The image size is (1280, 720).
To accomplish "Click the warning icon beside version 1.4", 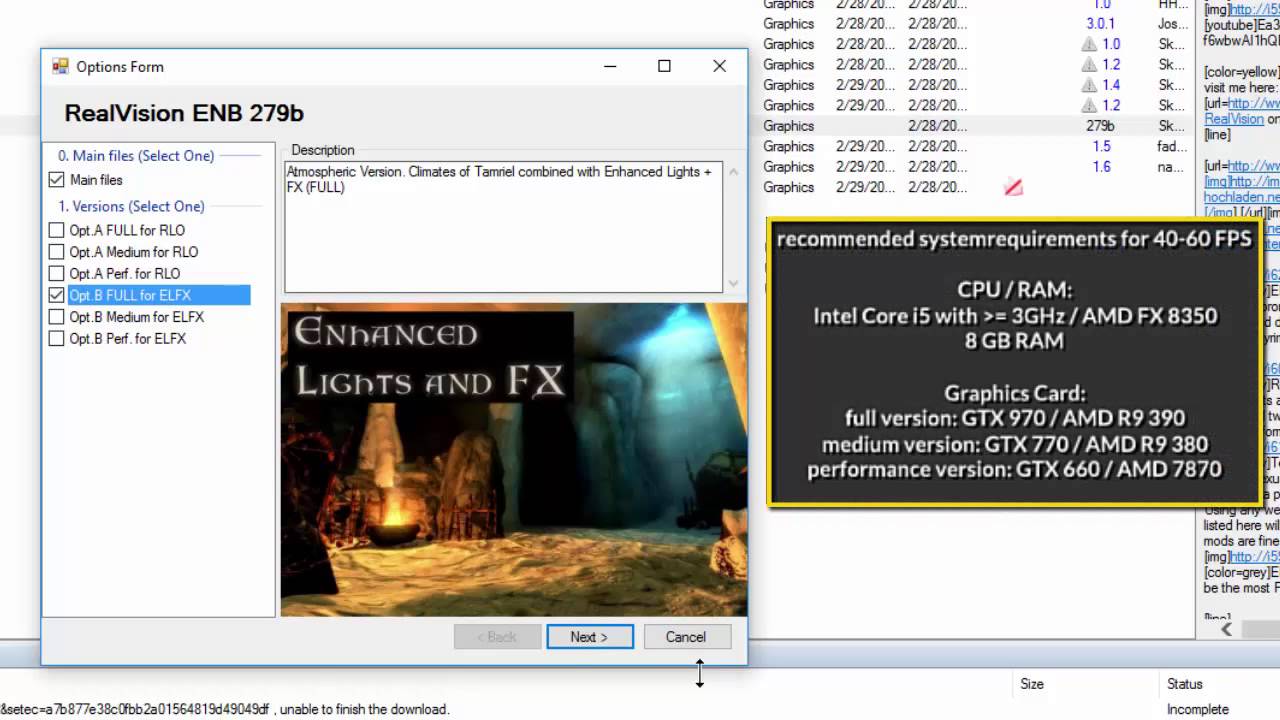I will click(x=1089, y=85).
